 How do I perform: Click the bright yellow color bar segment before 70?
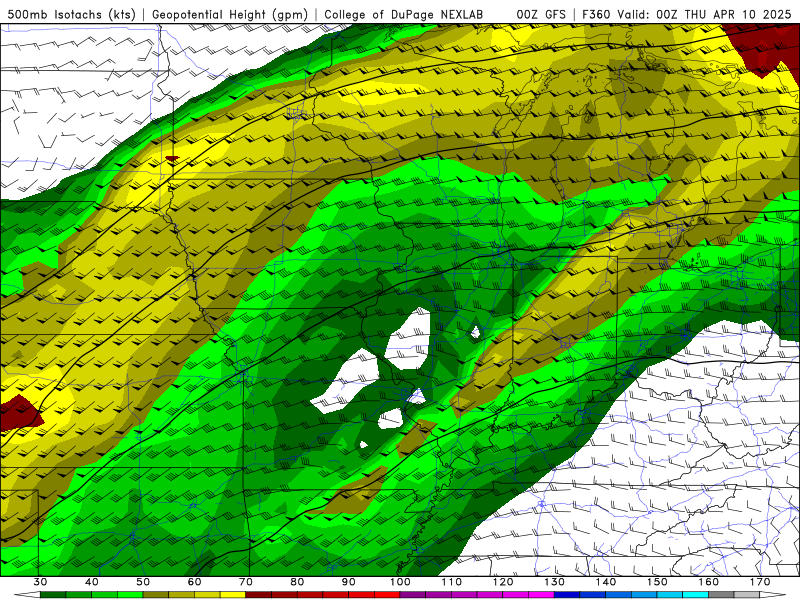coord(233,595)
